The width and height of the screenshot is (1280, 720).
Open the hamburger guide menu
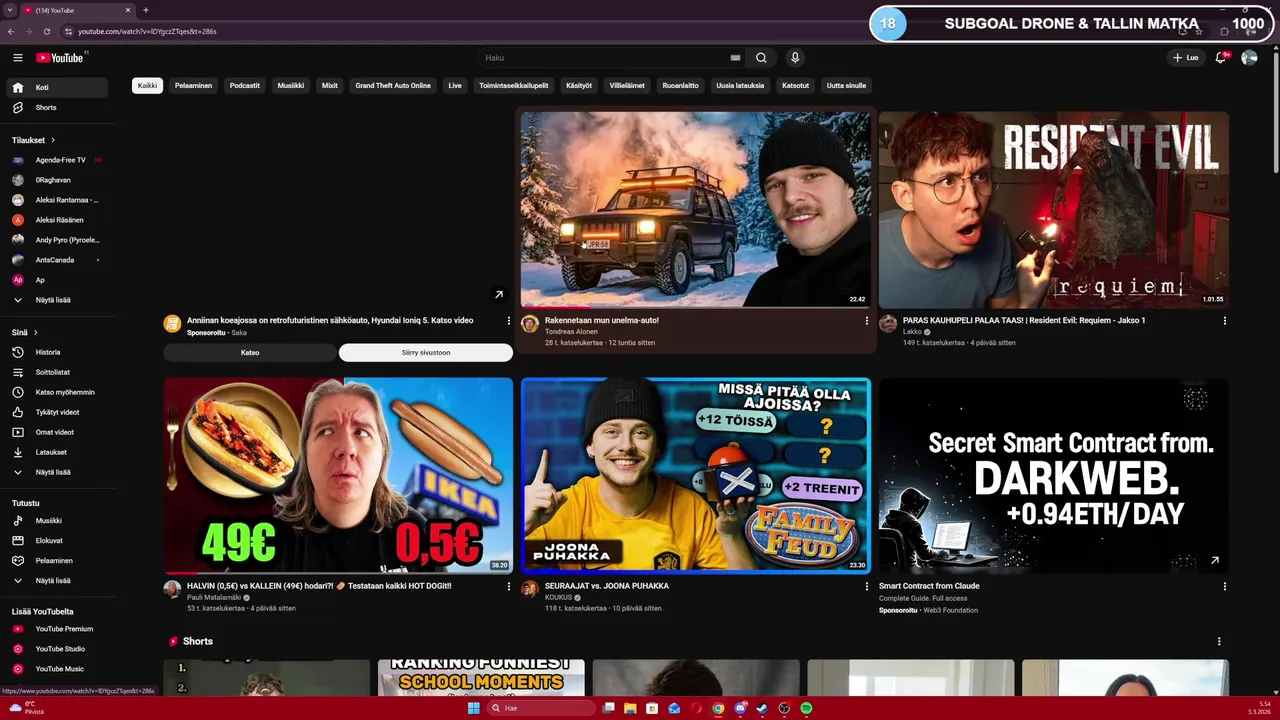coord(17,58)
